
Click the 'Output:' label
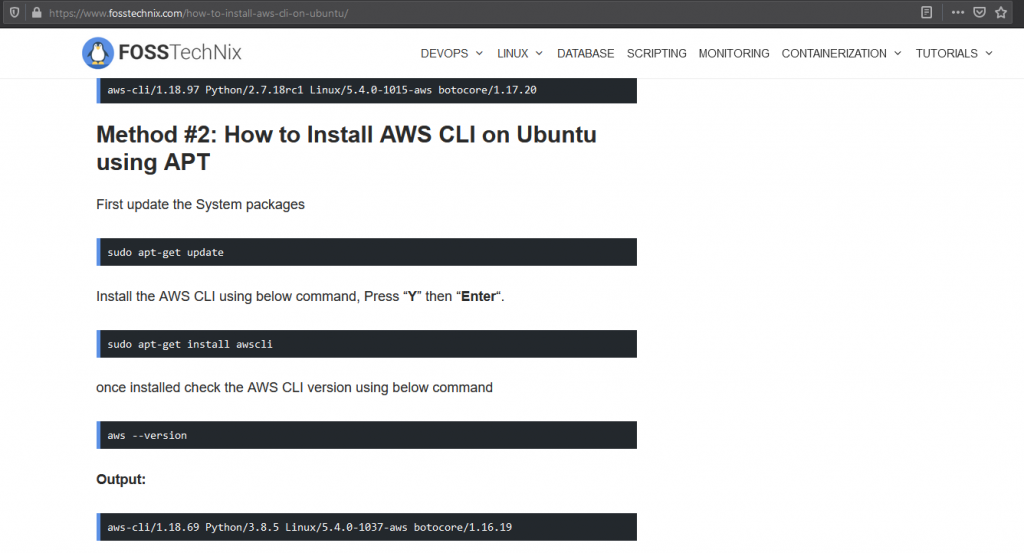pos(121,479)
